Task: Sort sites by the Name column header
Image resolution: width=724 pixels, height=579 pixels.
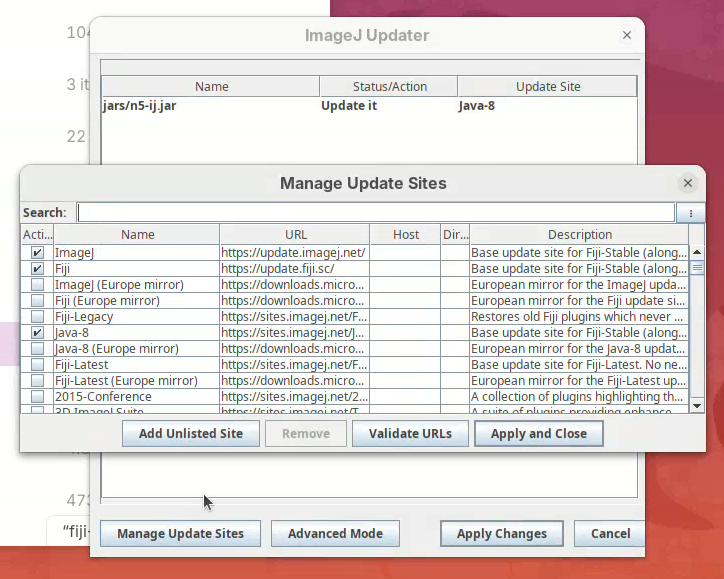Action: [137, 235]
